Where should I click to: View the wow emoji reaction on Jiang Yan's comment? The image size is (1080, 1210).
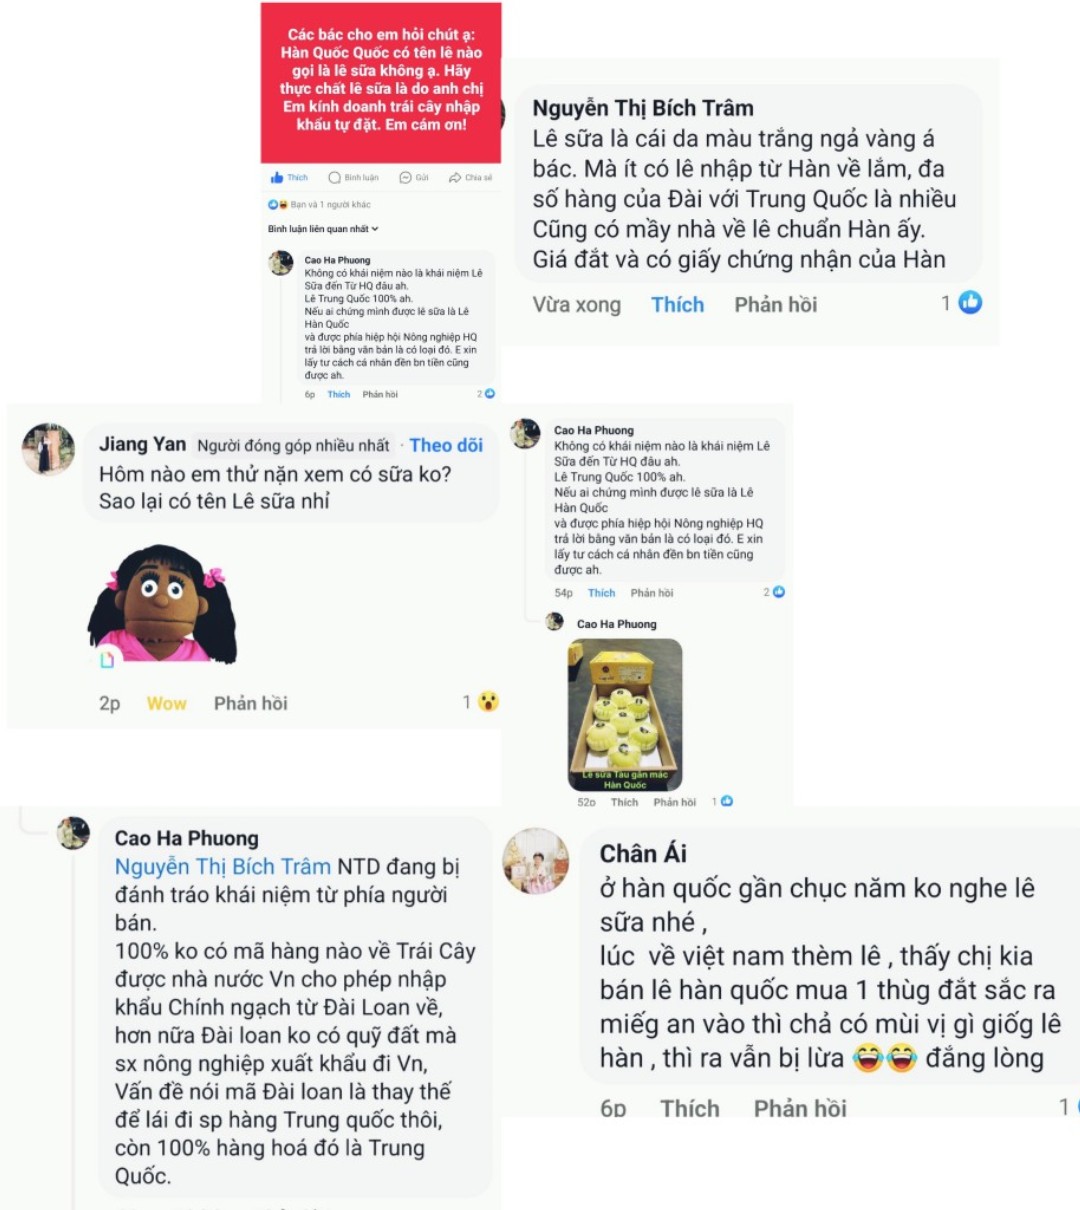pyautogui.click(x=488, y=702)
